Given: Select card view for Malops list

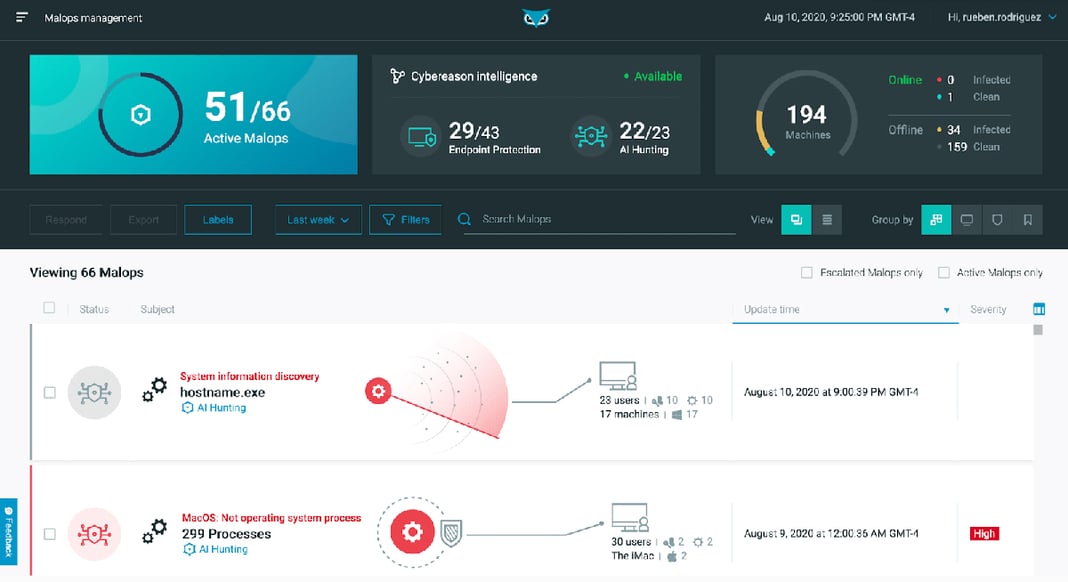Looking at the screenshot, I should (x=795, y=219).
